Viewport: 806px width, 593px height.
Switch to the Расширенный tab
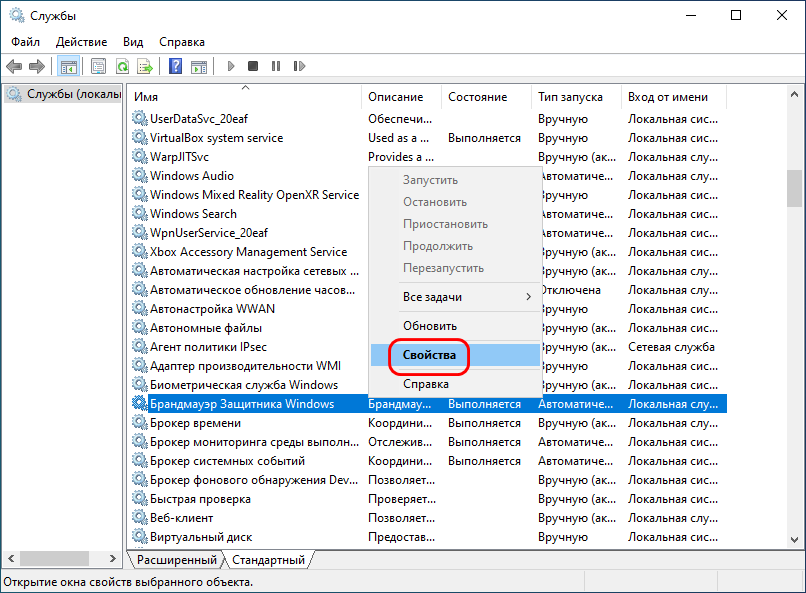[x=177, y=560]
